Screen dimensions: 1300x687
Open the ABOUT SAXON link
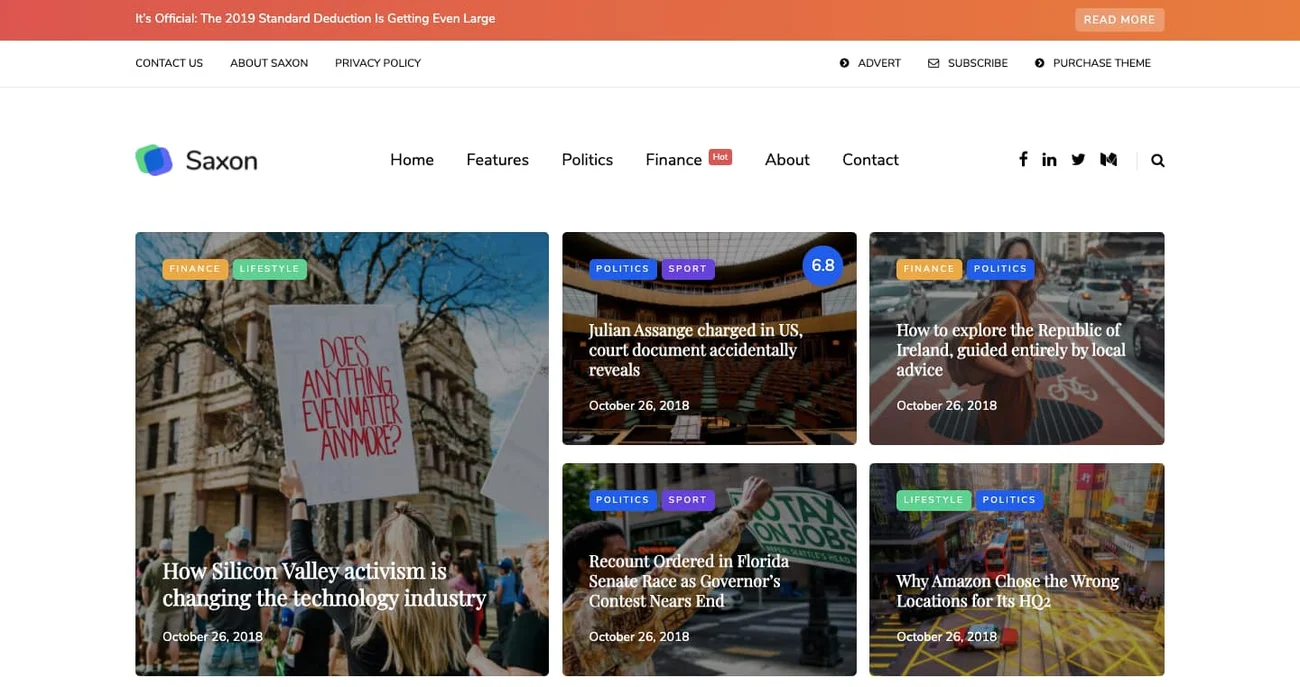pyautogui.click(x=269, y=63)
